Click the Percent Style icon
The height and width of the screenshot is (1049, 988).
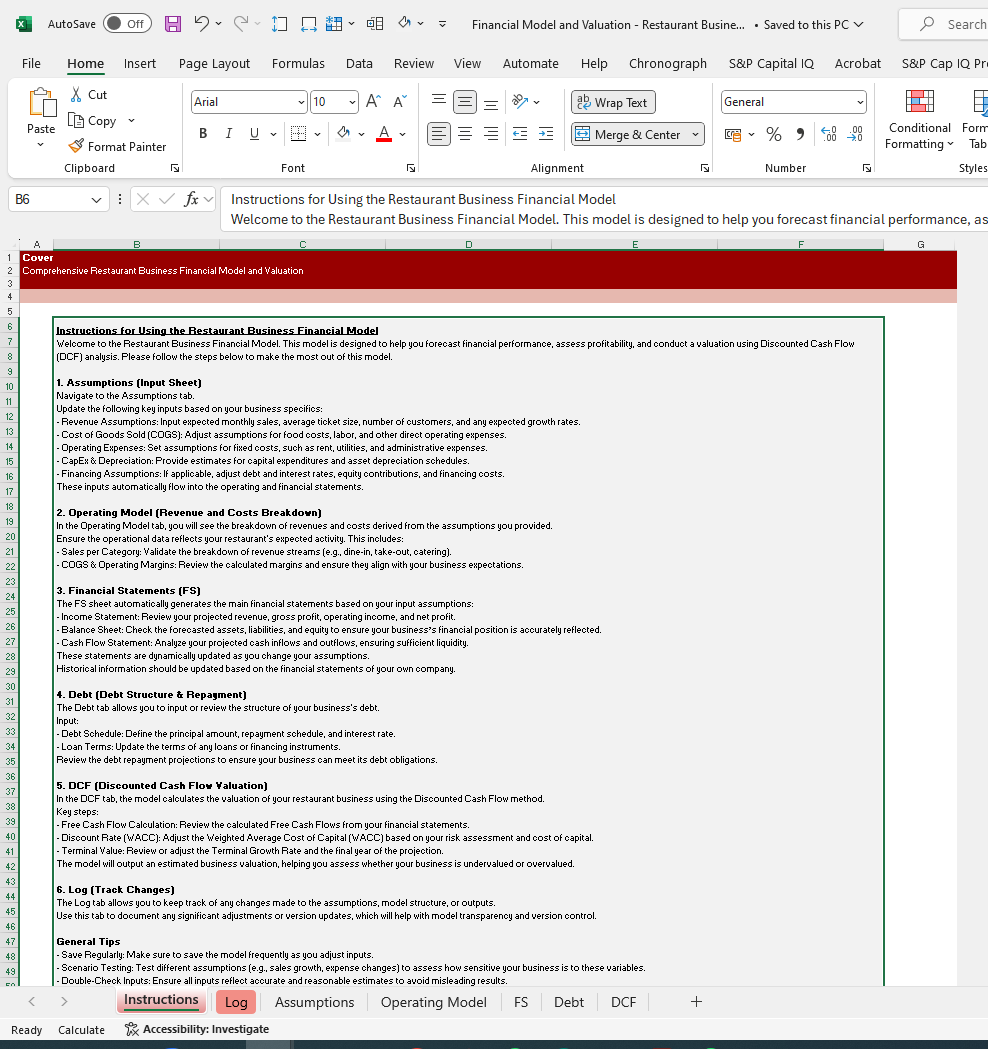(x=773, y=134)
